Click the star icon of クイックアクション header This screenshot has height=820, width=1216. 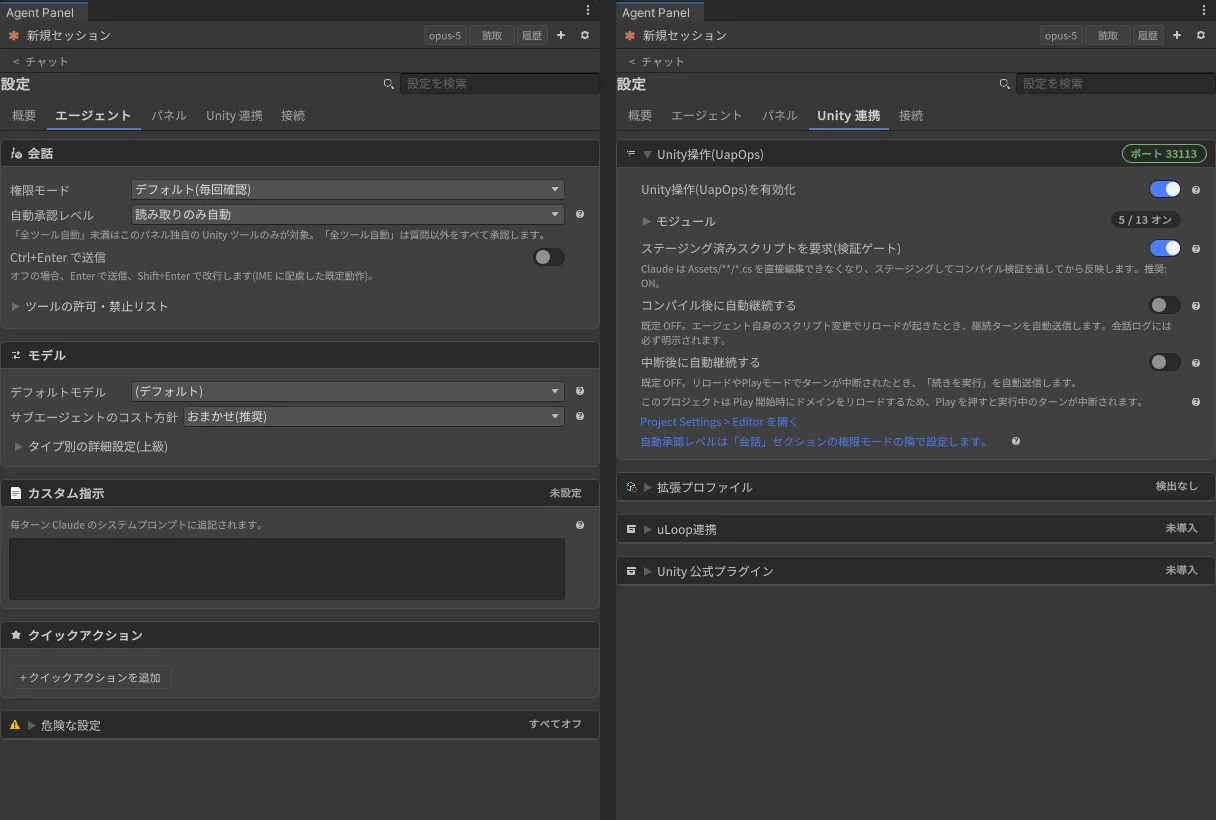[x=16, y=635]
